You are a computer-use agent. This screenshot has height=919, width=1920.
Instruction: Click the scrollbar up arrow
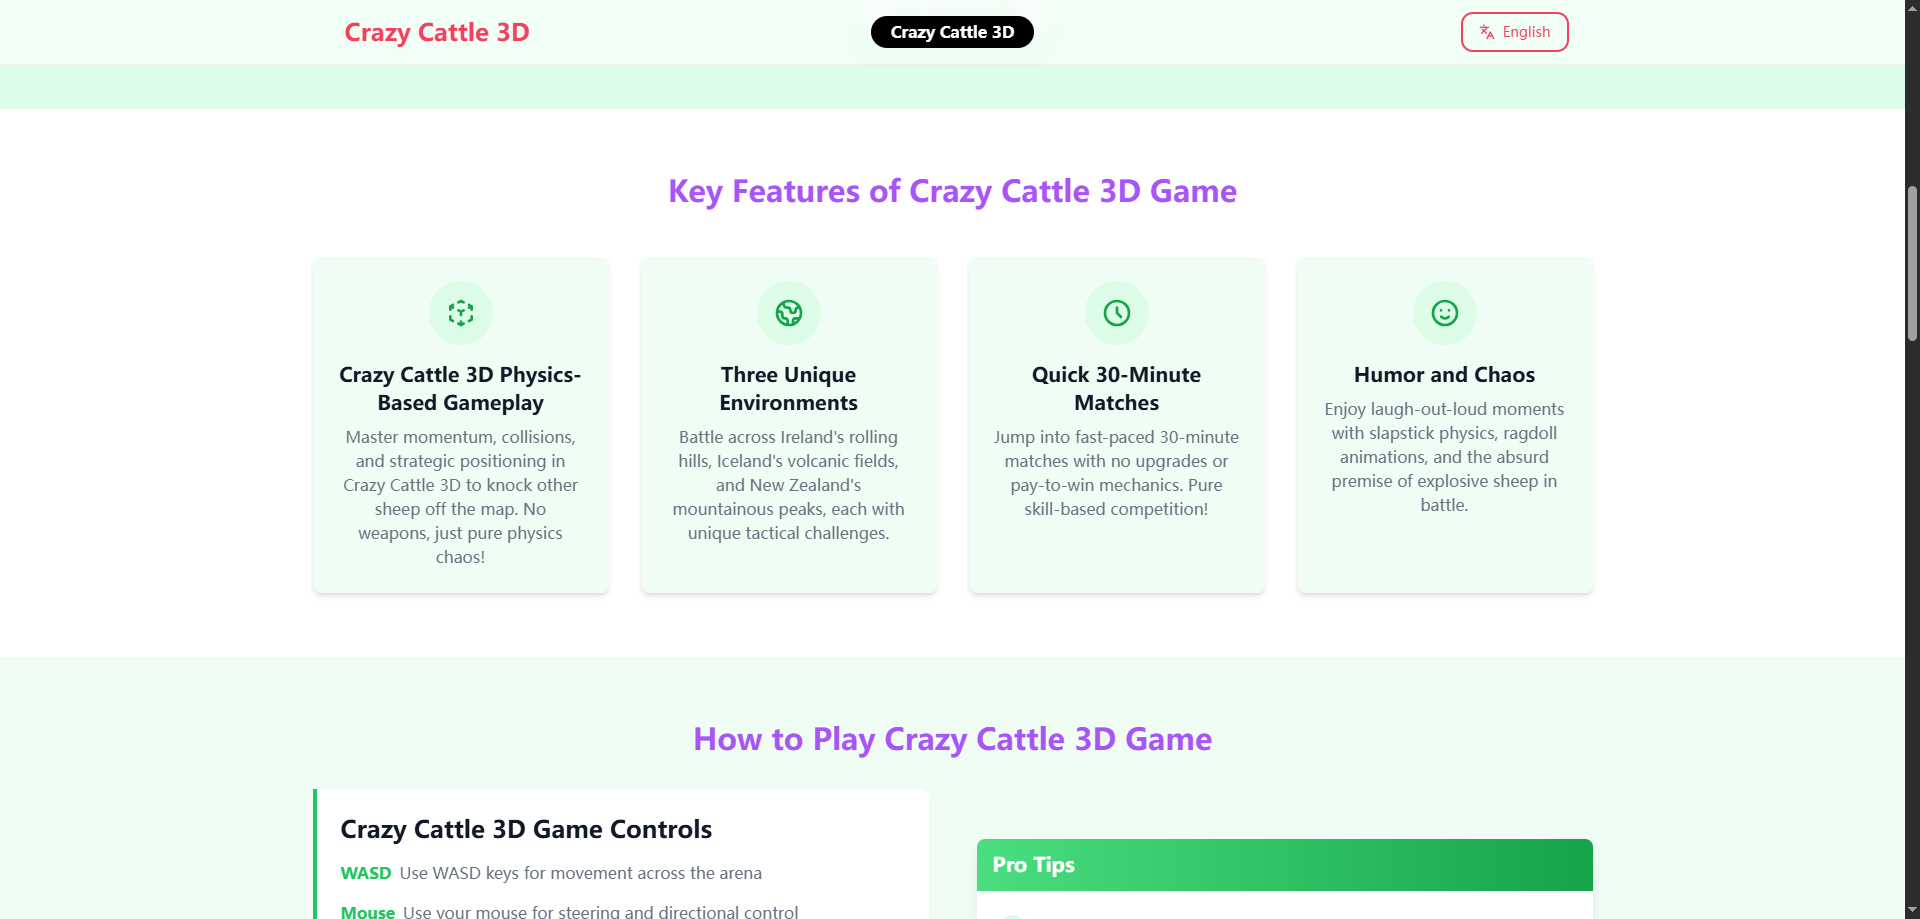[x=1910, y=8]
